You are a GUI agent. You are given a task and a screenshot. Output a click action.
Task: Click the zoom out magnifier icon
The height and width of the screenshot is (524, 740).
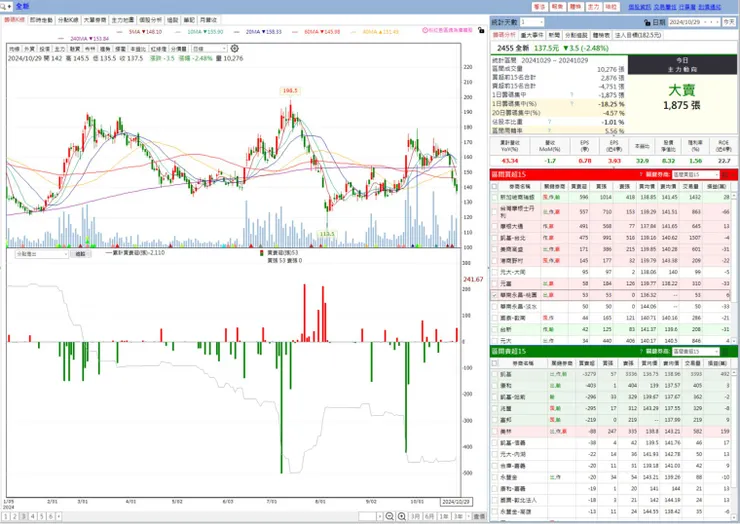(389, 516)
